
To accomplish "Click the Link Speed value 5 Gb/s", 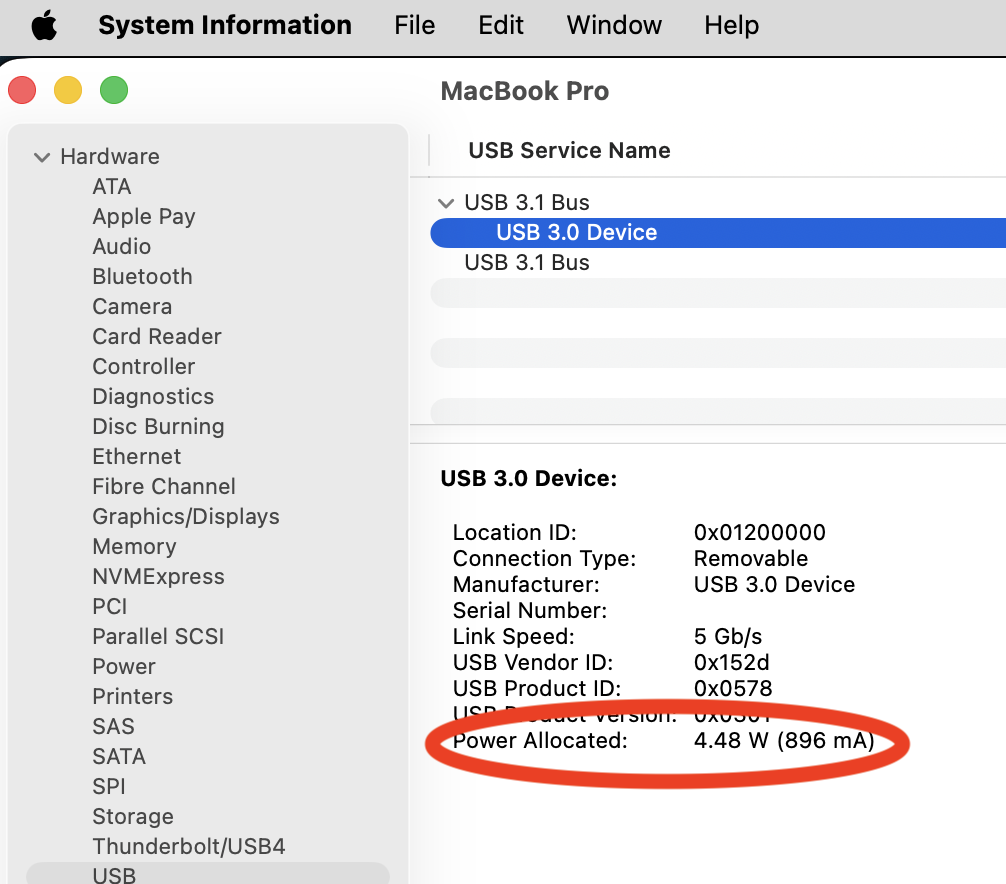I will (x=728, y=636).
